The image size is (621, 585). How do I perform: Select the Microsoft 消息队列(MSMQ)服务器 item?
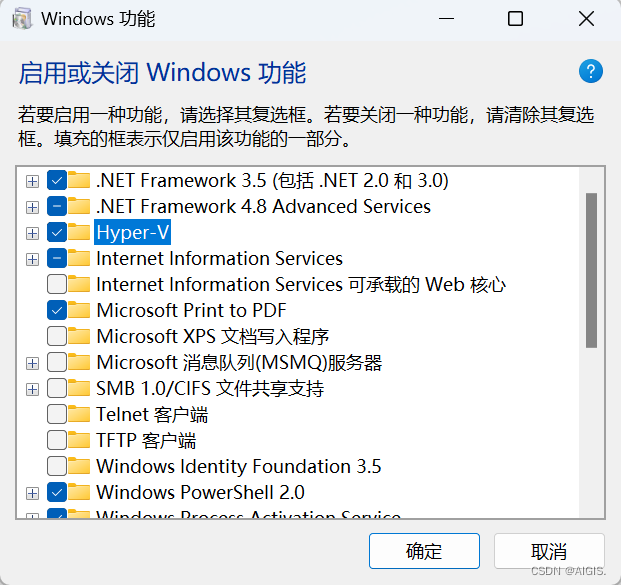pyautogui.click(x=239, y=362)
